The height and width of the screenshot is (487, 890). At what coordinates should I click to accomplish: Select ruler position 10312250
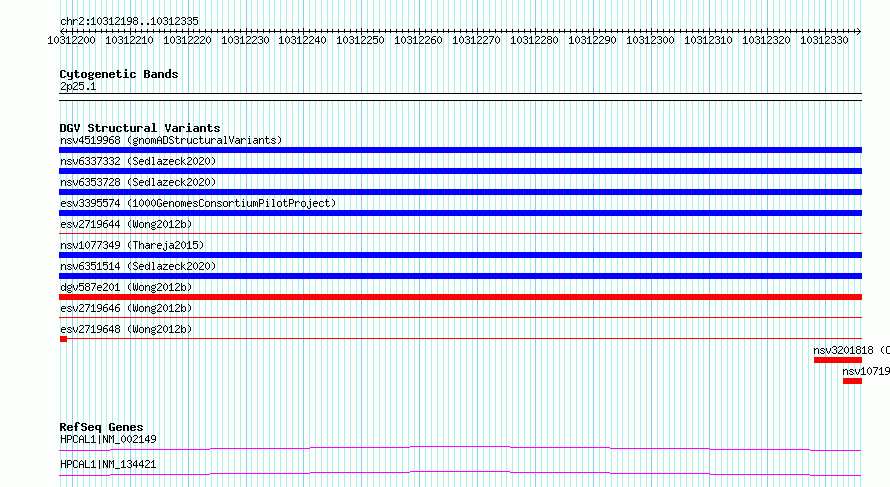[360, 40]
